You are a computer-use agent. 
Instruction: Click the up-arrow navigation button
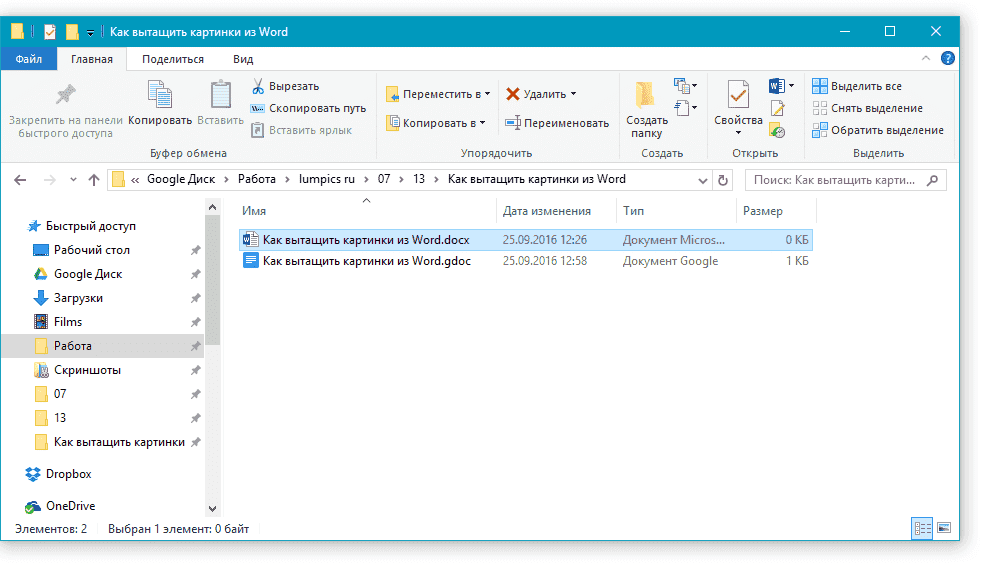(x=94, y=180)
